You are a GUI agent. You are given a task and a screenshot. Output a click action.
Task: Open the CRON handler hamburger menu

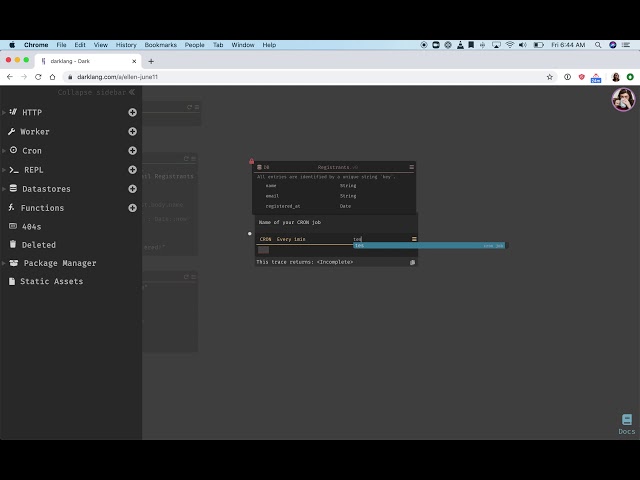click(414, 239)
